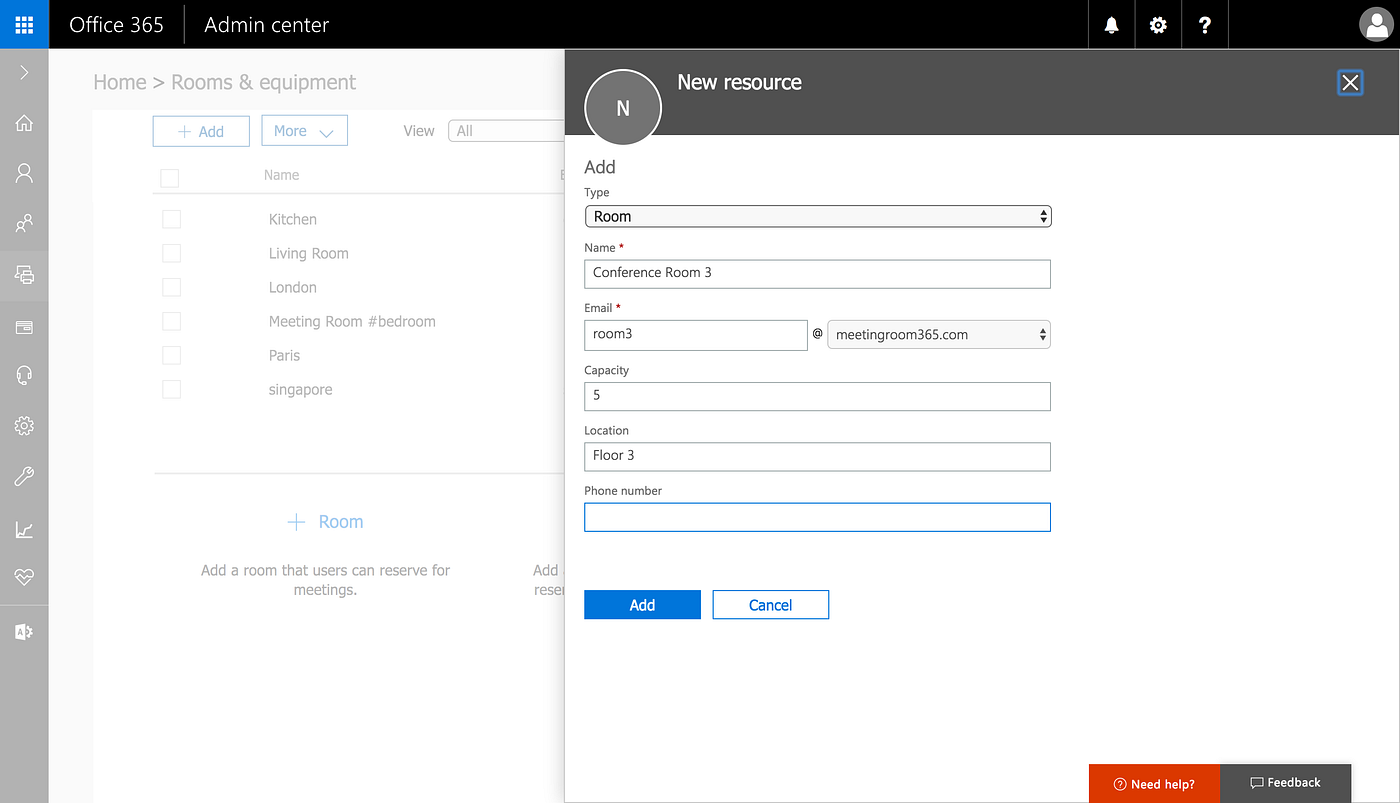
Task: Click Cancel to dismiss the form
Action: [x=770, y=604]
